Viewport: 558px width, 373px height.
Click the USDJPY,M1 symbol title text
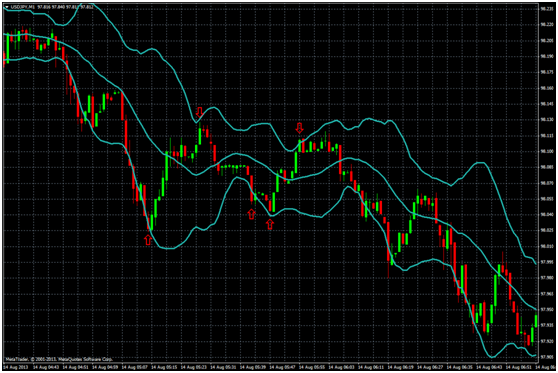point(22,7)
